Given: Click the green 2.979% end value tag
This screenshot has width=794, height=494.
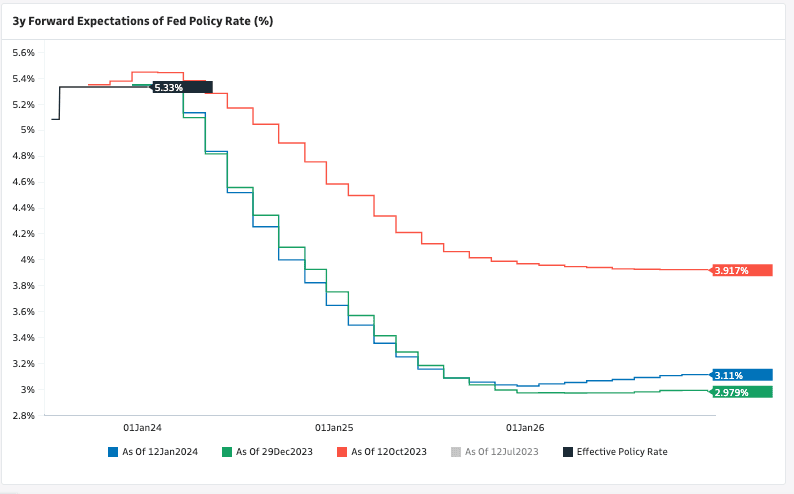Looking at the screenshot, I should pos(741,392).
